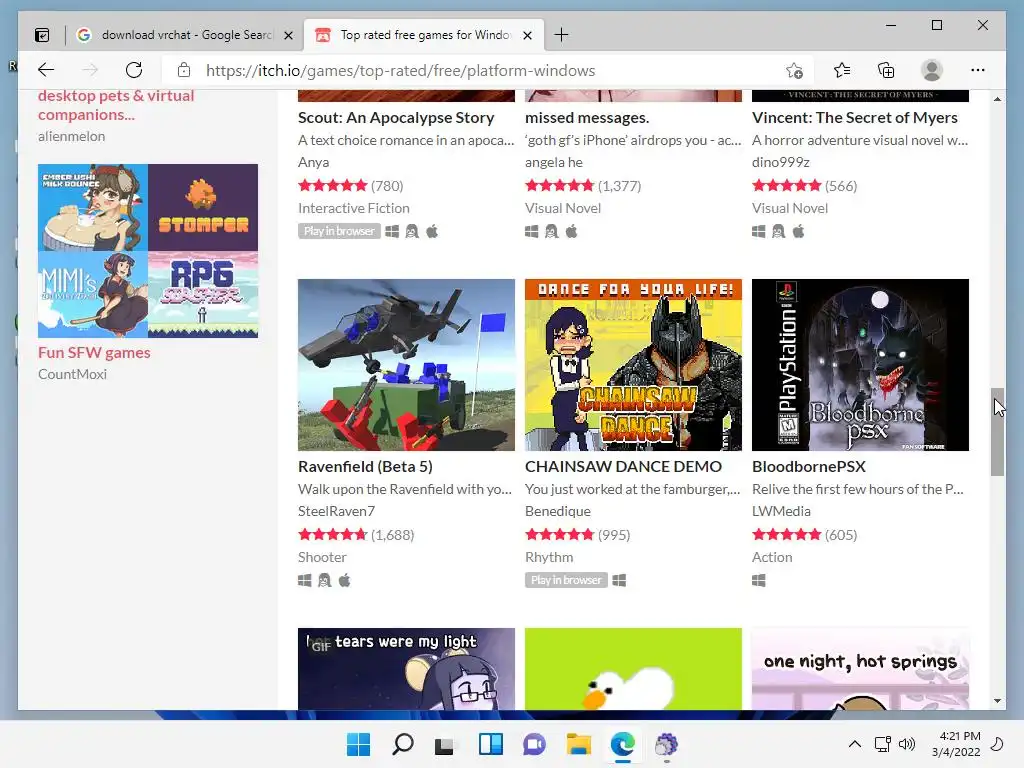This screenshot has width=1024, height=768.
Task: Click Linux icon under Vincent: The Secret of Myers
Action: coord(778,231)
